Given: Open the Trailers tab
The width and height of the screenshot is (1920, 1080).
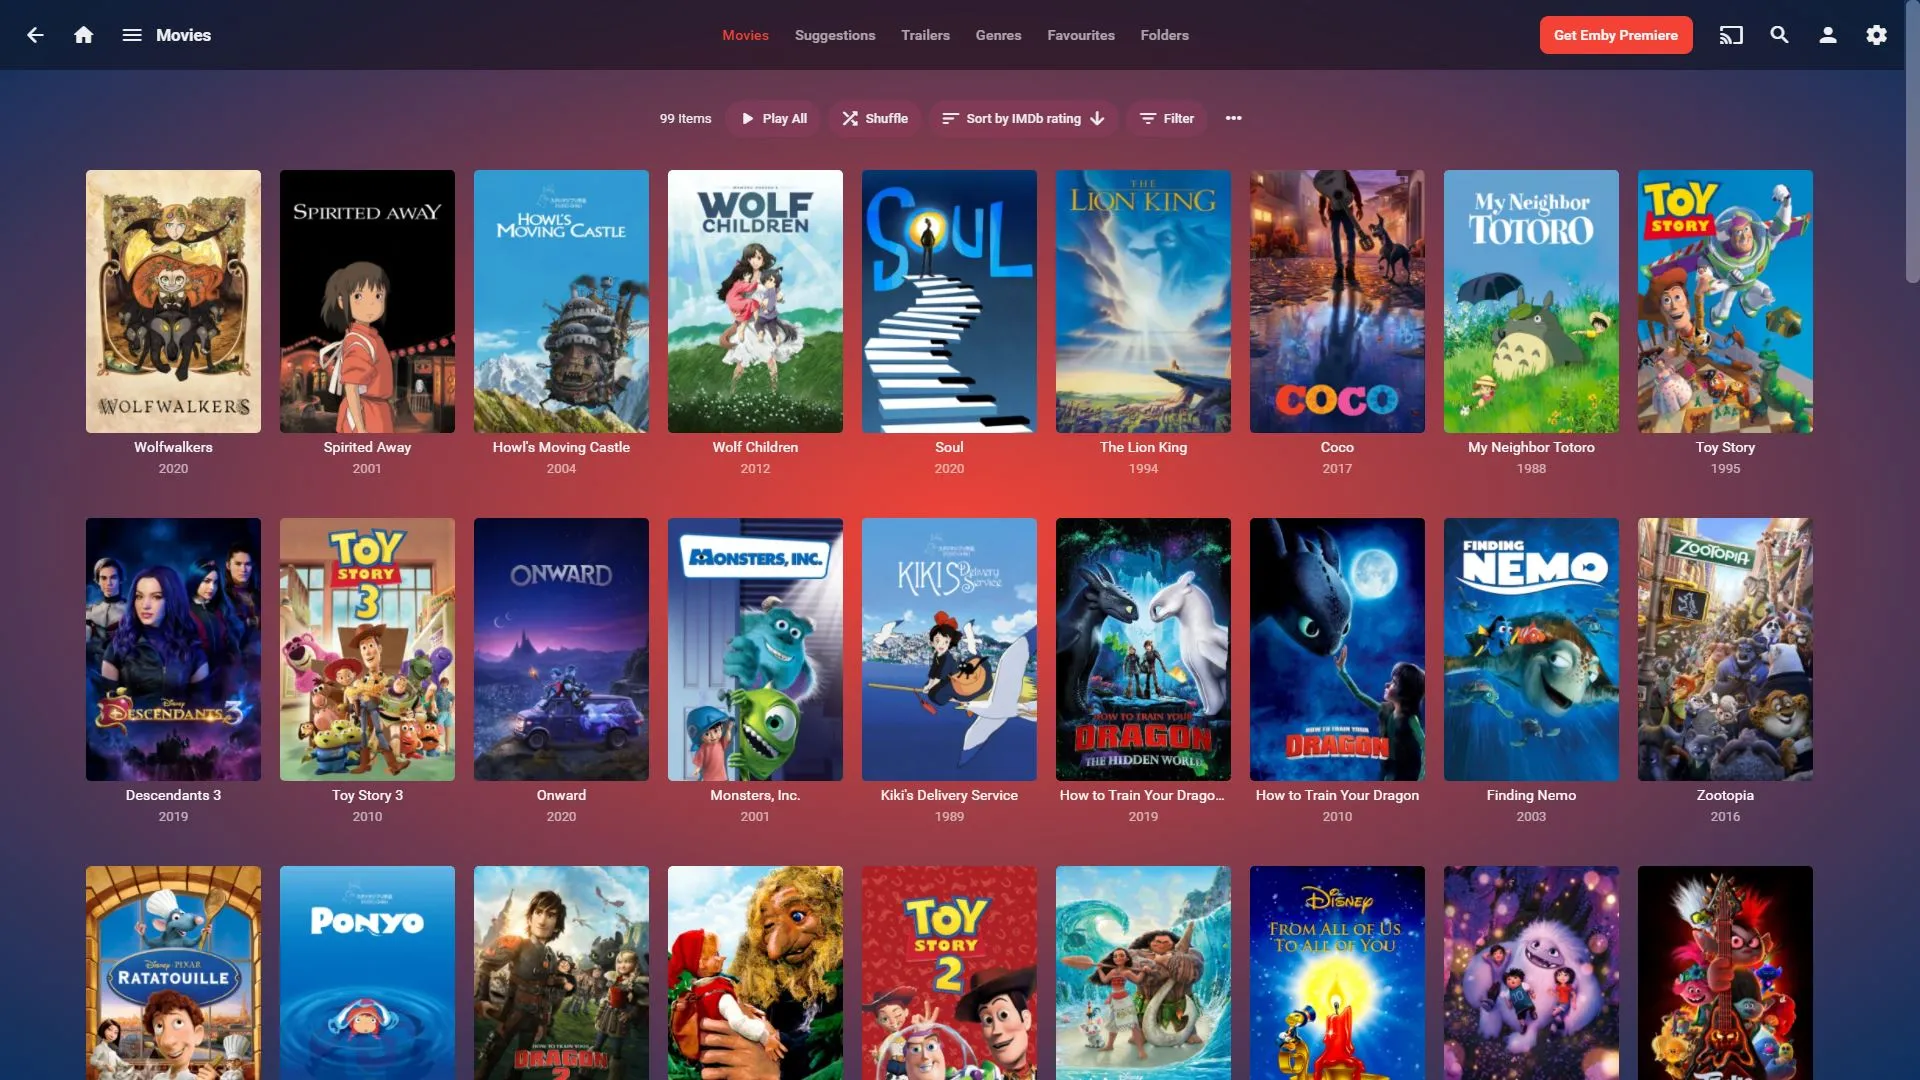Looking at the screenshot, I should pos(926,35).
